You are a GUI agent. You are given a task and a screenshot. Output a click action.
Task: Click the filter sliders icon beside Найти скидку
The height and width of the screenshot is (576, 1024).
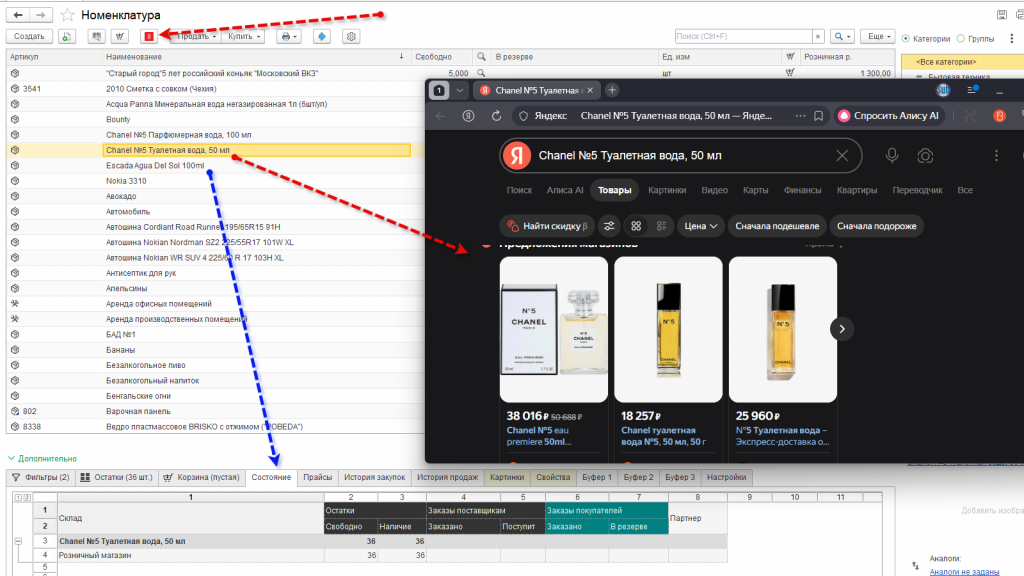609,226
